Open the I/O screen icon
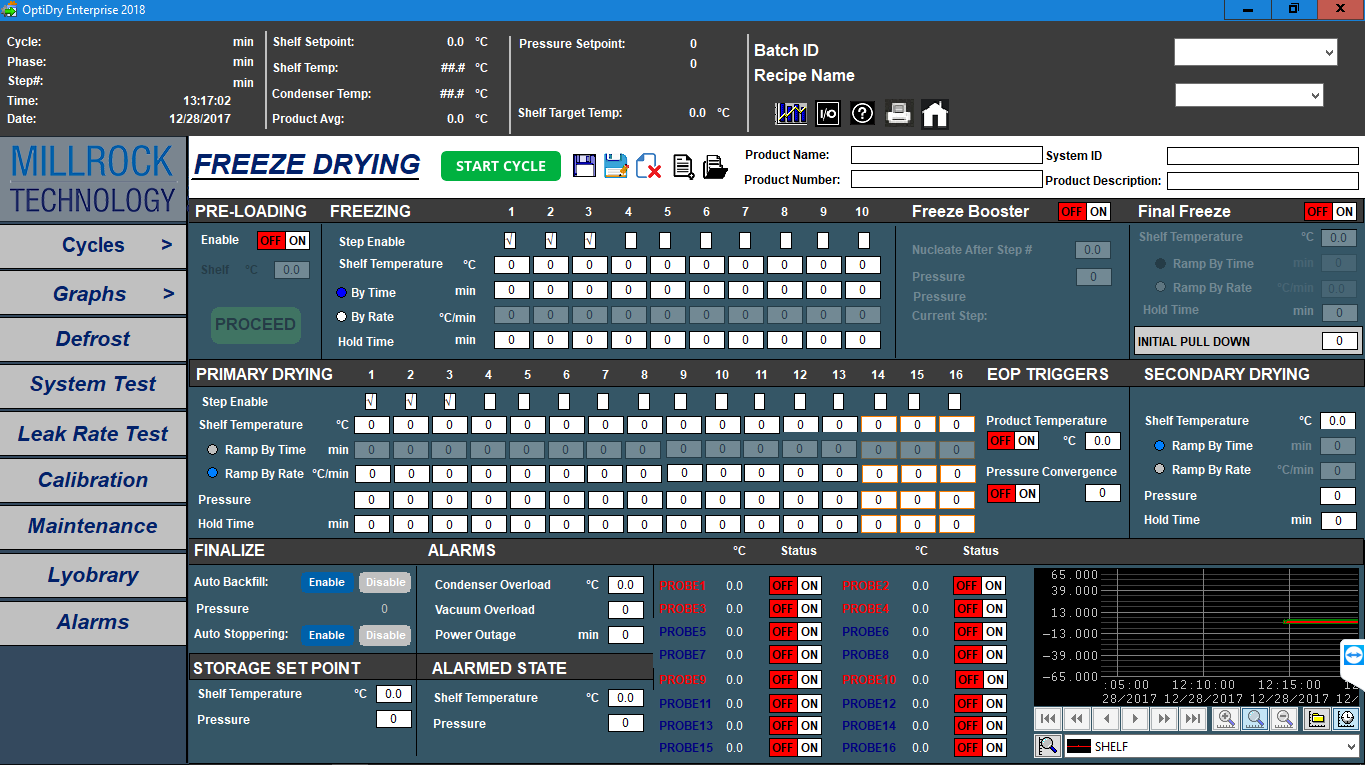Image resolution: width=1365 pixels, height=765 pixels. point(827,113)
